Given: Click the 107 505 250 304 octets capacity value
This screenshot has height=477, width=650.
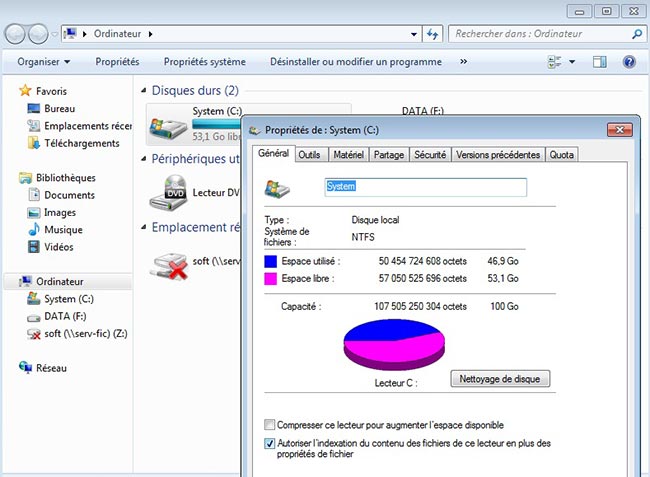Looking at the screenshot, I should point(420,306).
